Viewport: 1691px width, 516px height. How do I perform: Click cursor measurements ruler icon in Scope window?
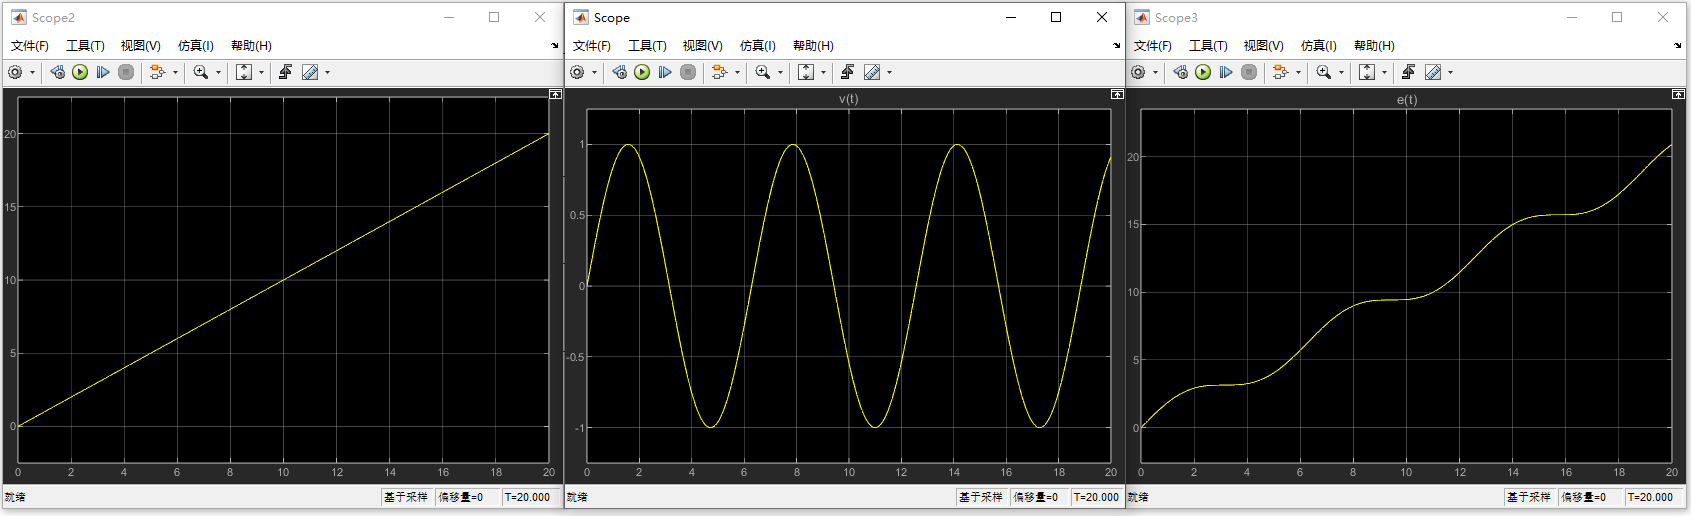872,72
